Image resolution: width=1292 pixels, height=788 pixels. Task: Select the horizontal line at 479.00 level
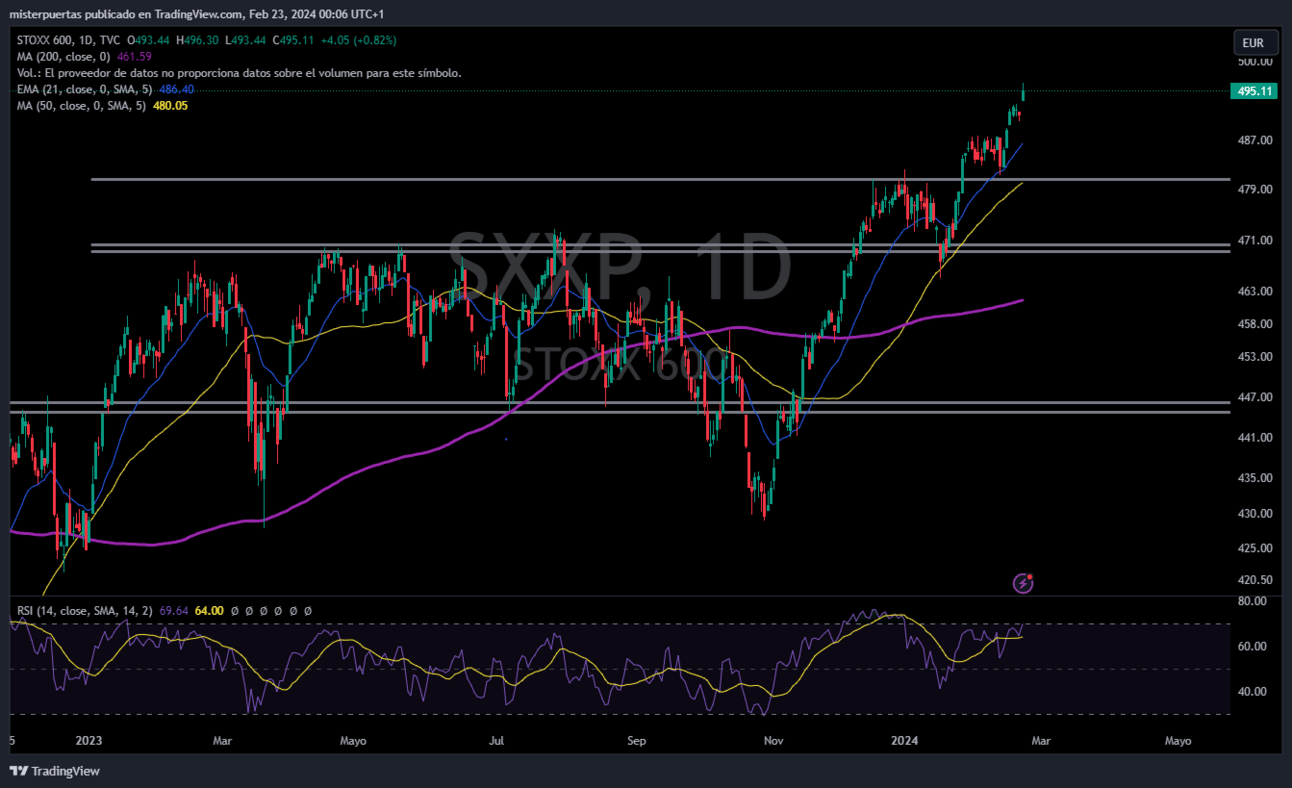560,179
